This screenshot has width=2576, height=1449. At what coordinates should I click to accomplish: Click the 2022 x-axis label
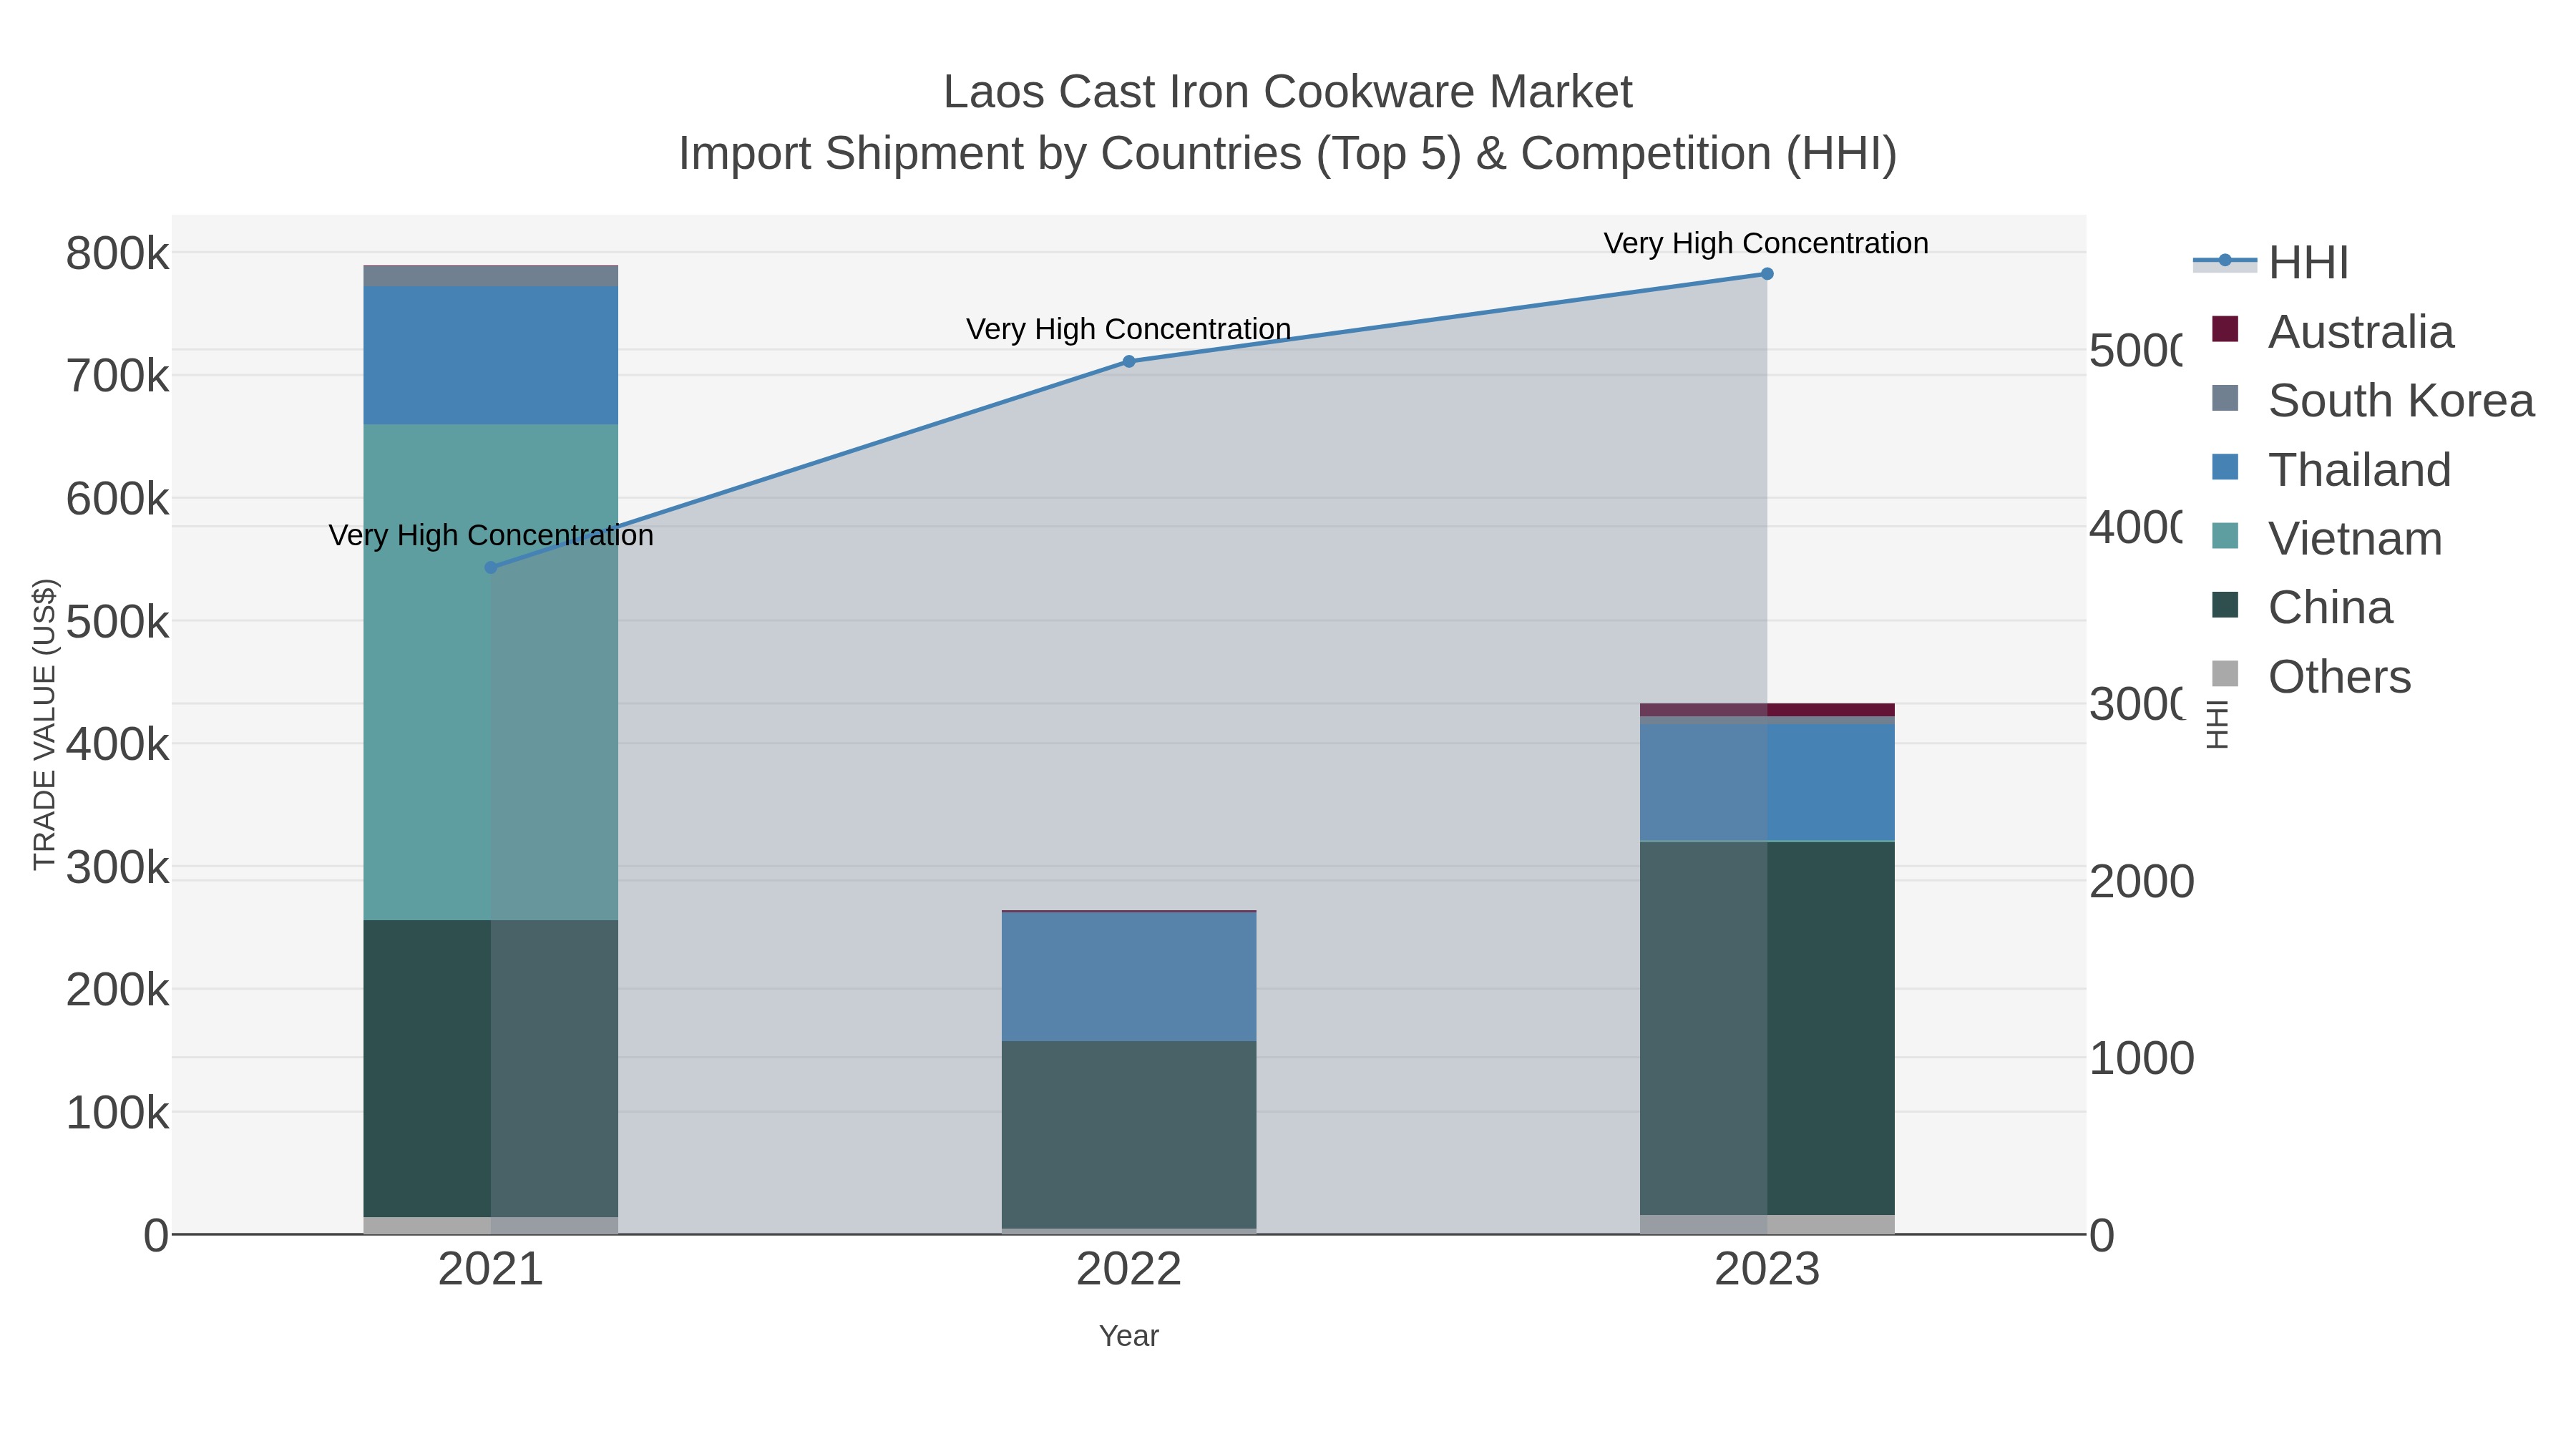(x=1129, y=1270)
